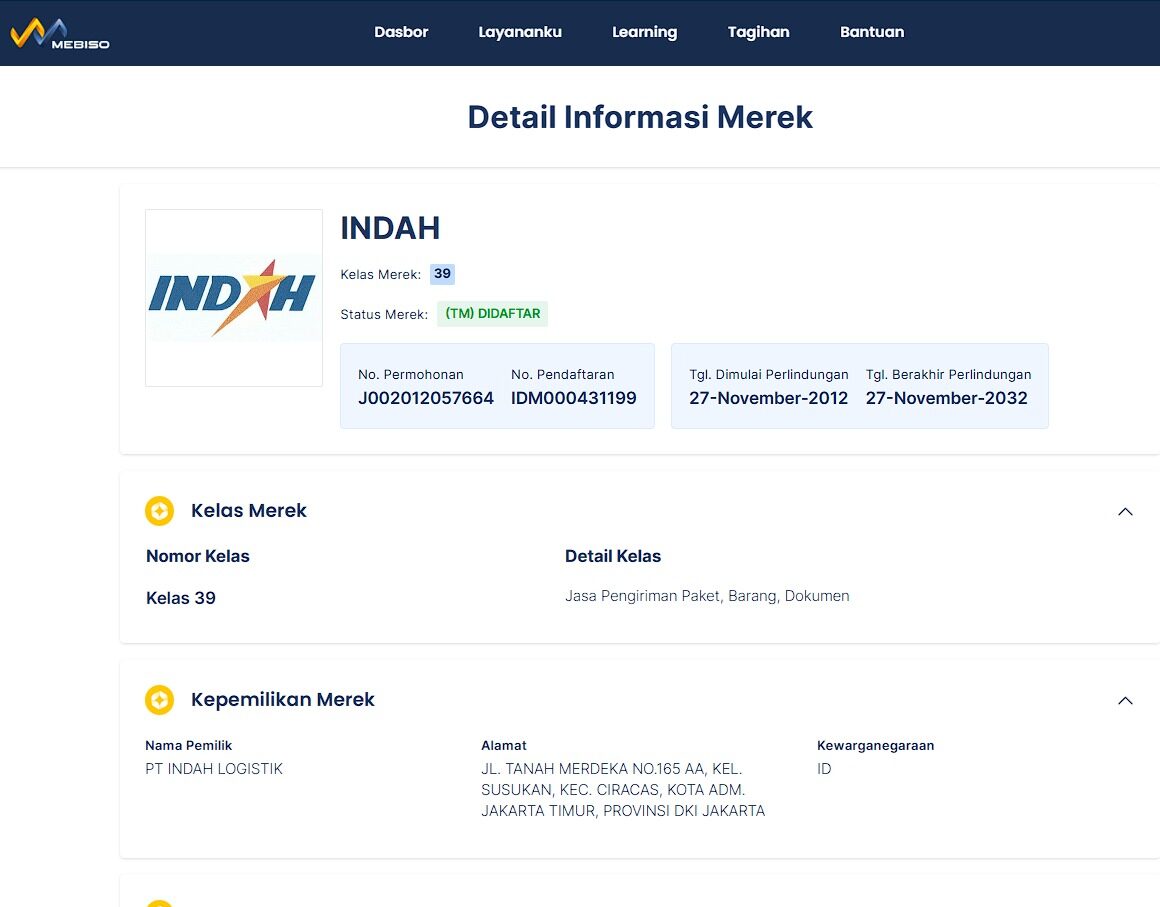This screenshot has width=1160, height=907.
Task: Select protection end date 27-November-2032
Action: [946, 398]
